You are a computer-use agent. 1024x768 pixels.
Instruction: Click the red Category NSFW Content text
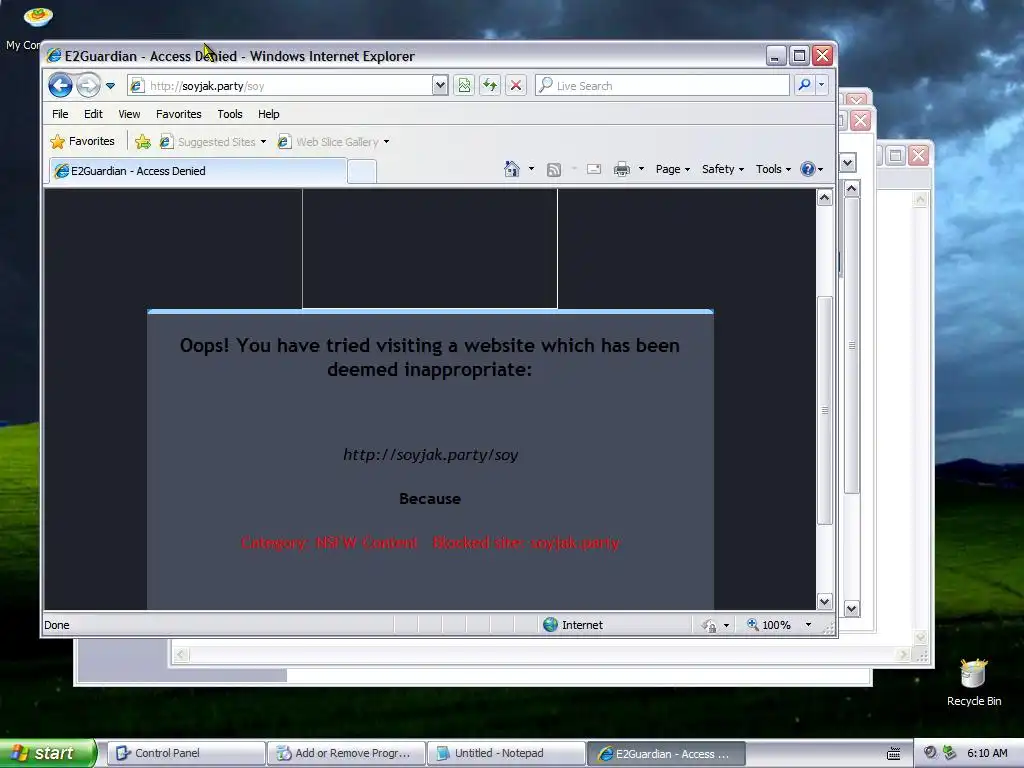click(x=330, y=543)
